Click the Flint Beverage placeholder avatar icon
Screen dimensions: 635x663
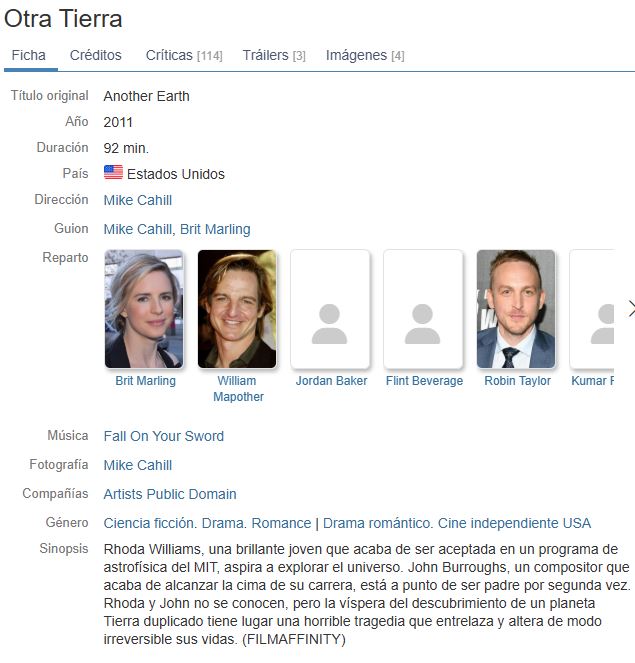423,309
